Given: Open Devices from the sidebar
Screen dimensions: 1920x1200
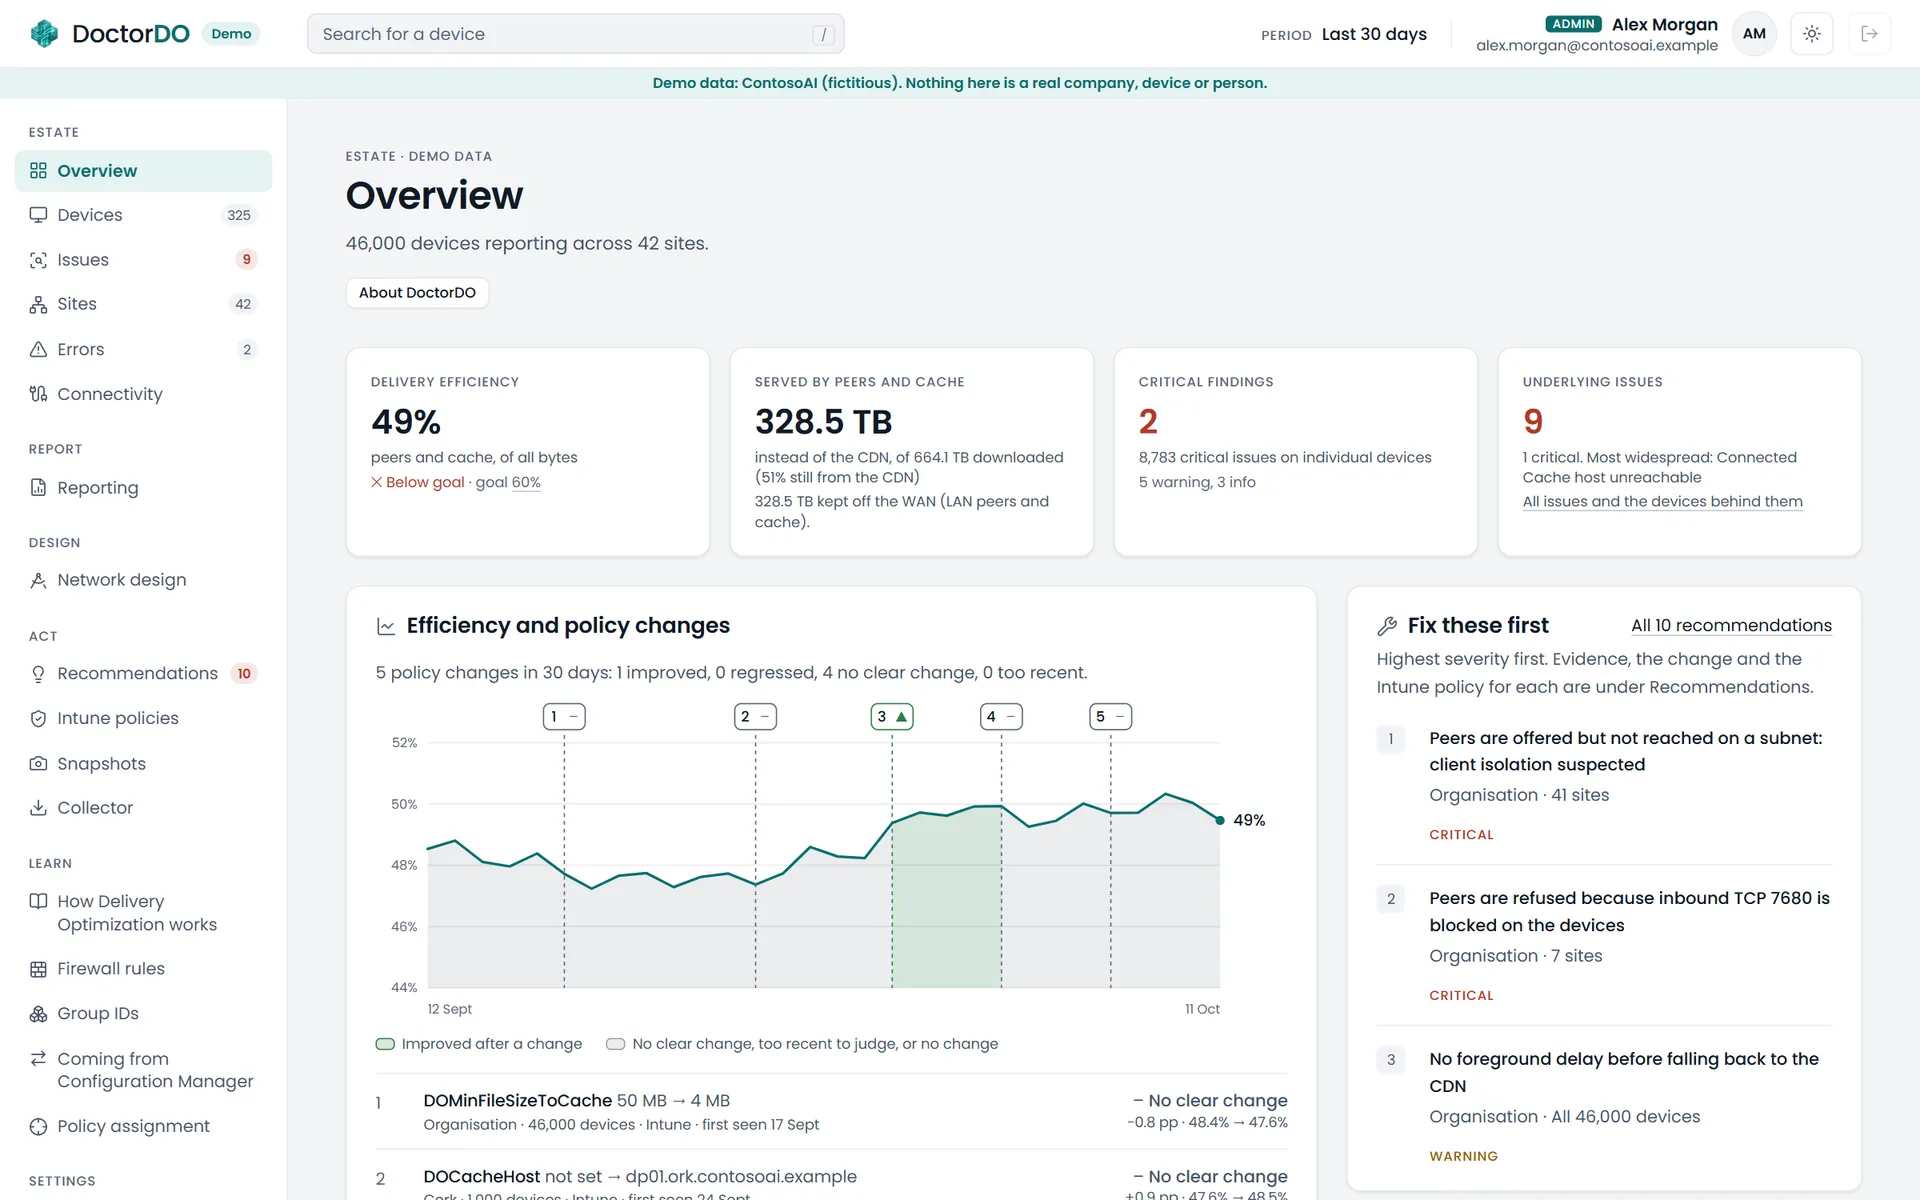Looking at the screenshot, I should (143, 215).
